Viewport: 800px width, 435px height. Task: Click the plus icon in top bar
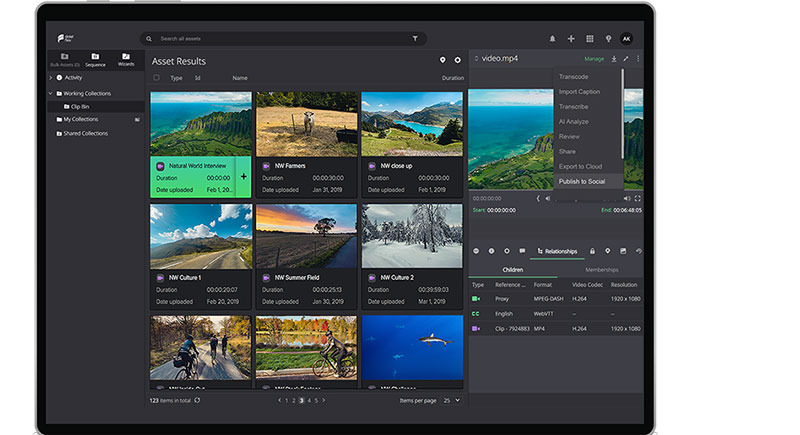click(x=571, y=38)
